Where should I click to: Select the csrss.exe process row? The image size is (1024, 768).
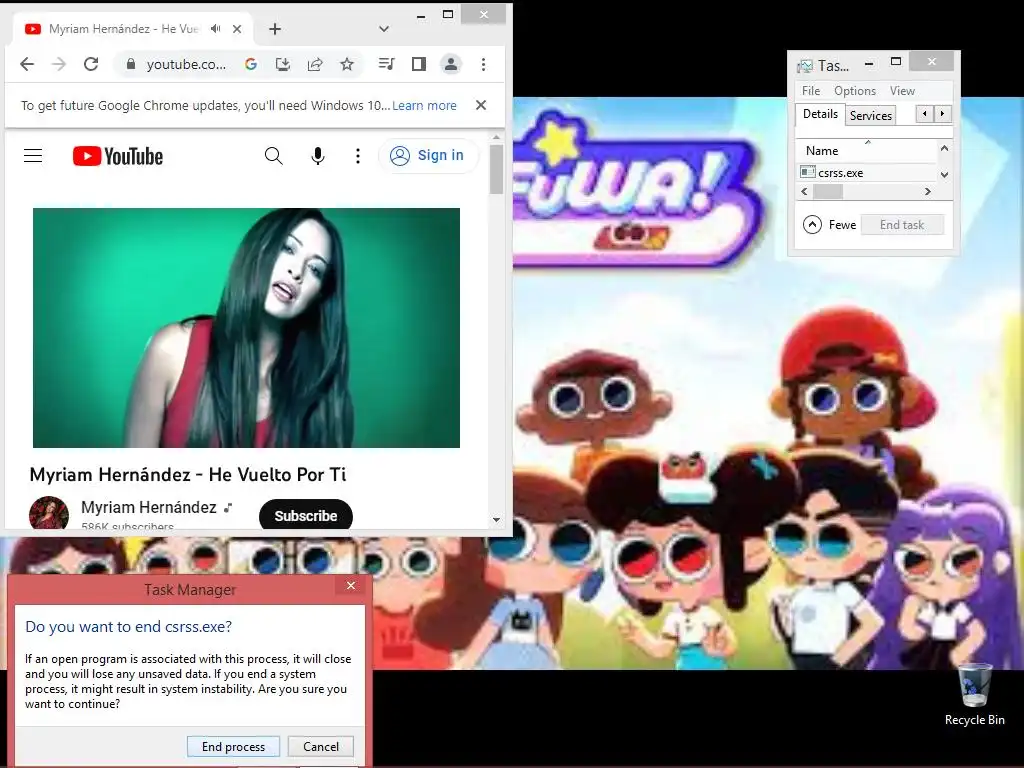click(x=867, y=173)
